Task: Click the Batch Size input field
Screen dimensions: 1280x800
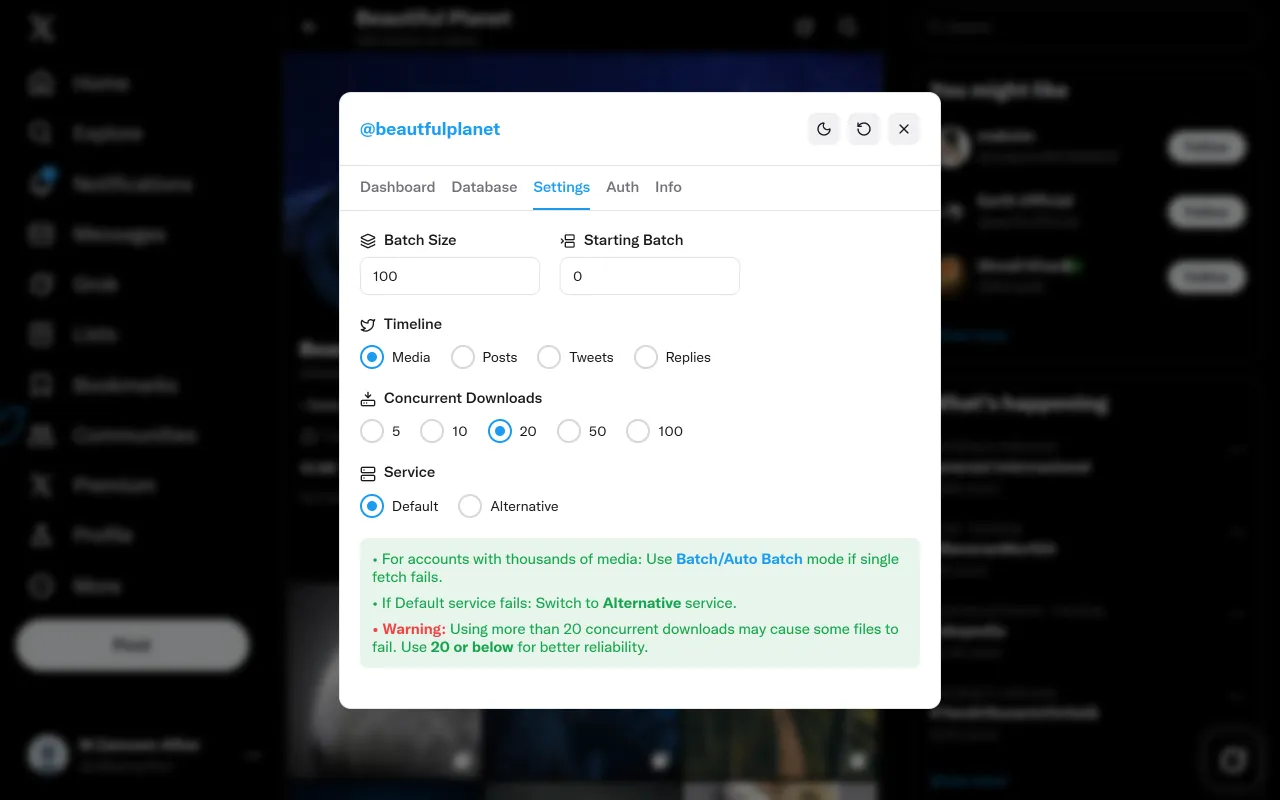Action: [x=450, y=276]
